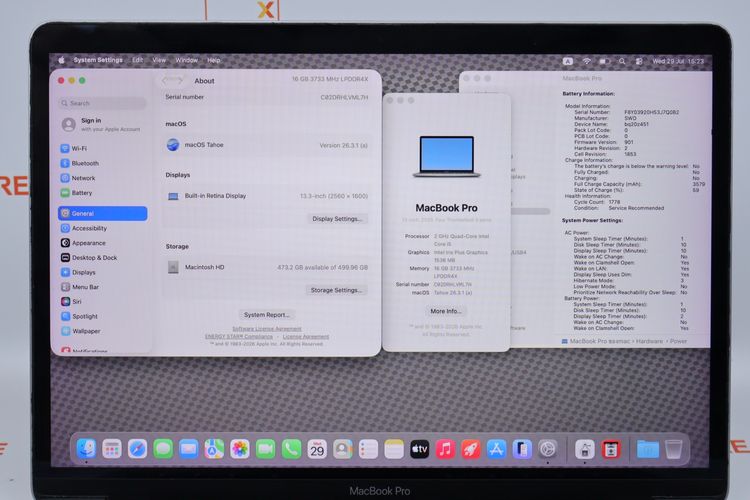
Task: Open System Settings menu in menu bar
Action: (x=98, y=60)
